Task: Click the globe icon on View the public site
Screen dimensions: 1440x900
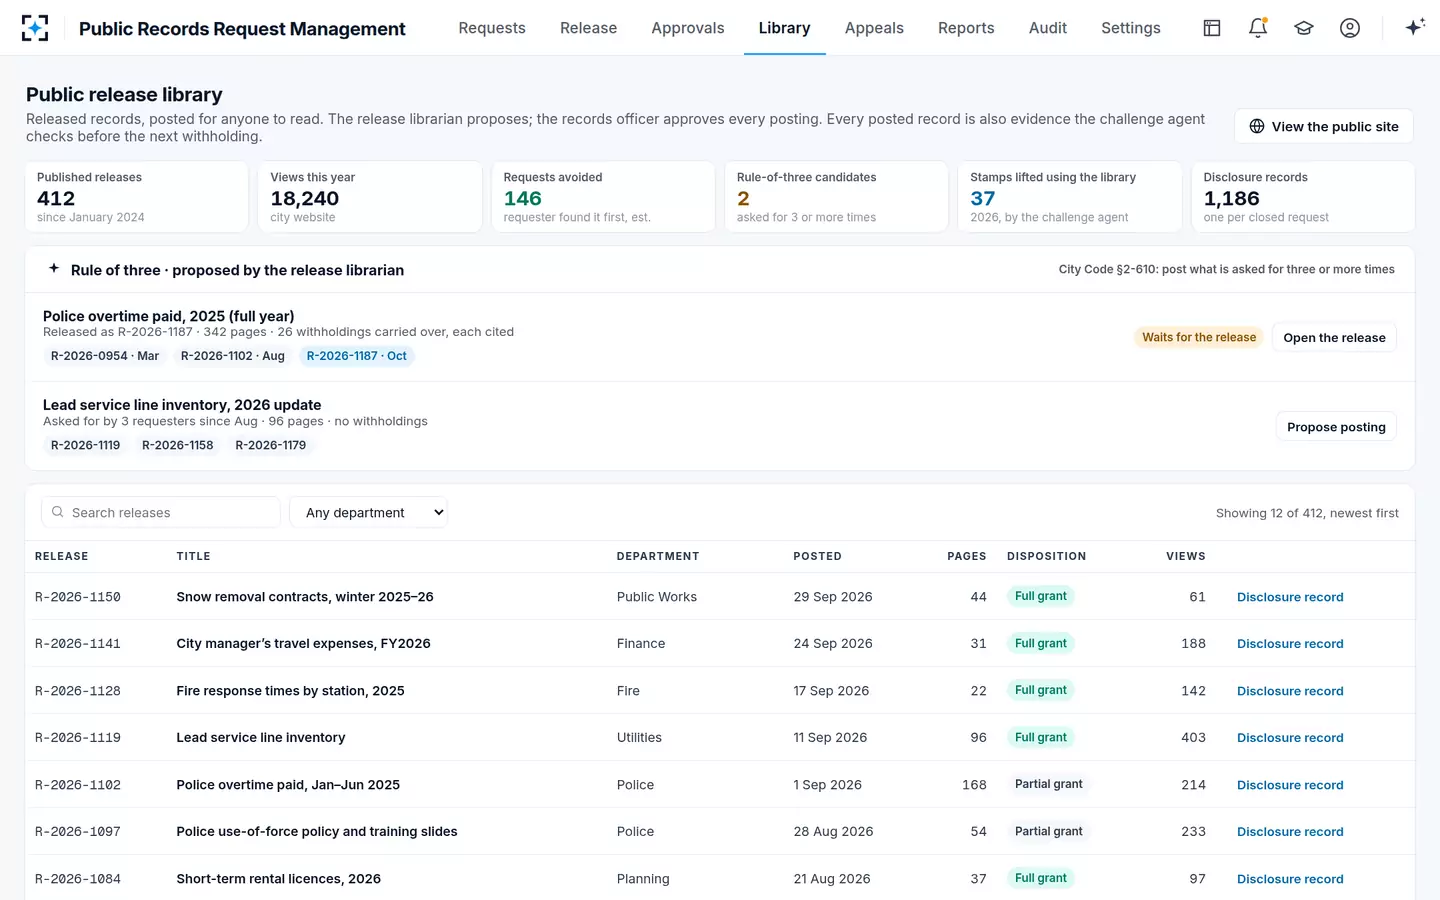Action: (x=1257, y=127)
